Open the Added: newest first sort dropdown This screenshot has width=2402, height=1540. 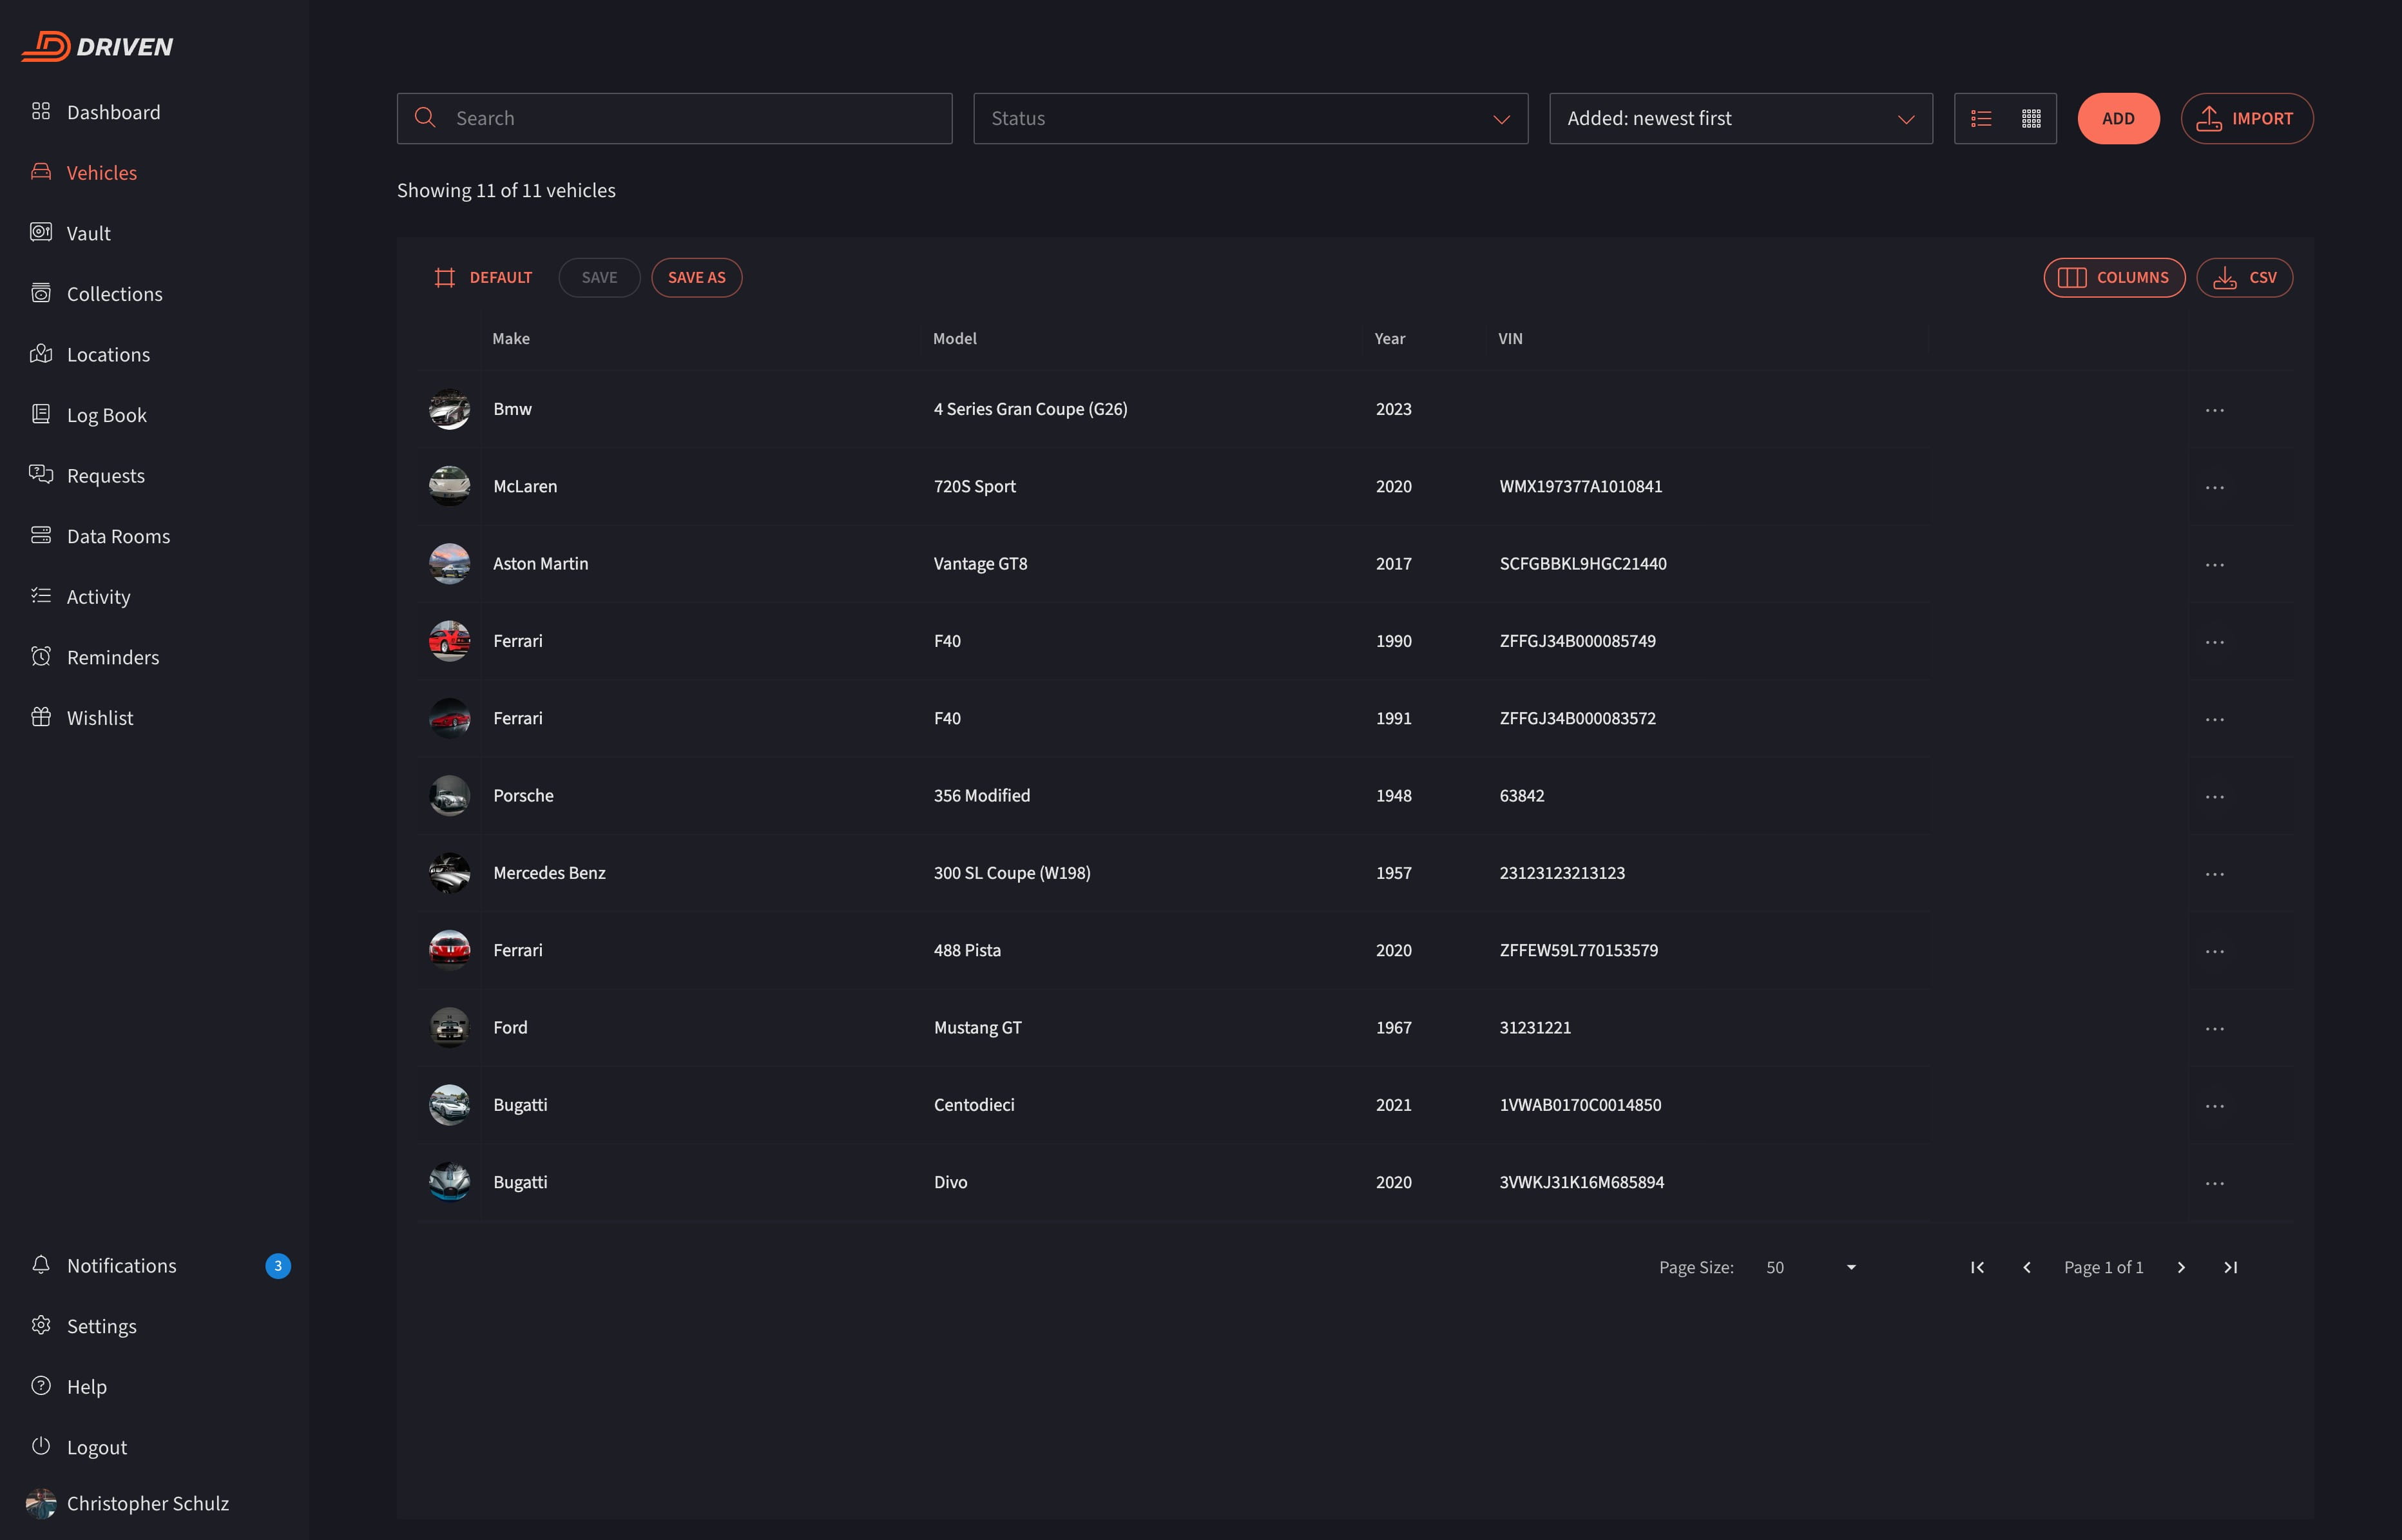(x=1740, y=119)
